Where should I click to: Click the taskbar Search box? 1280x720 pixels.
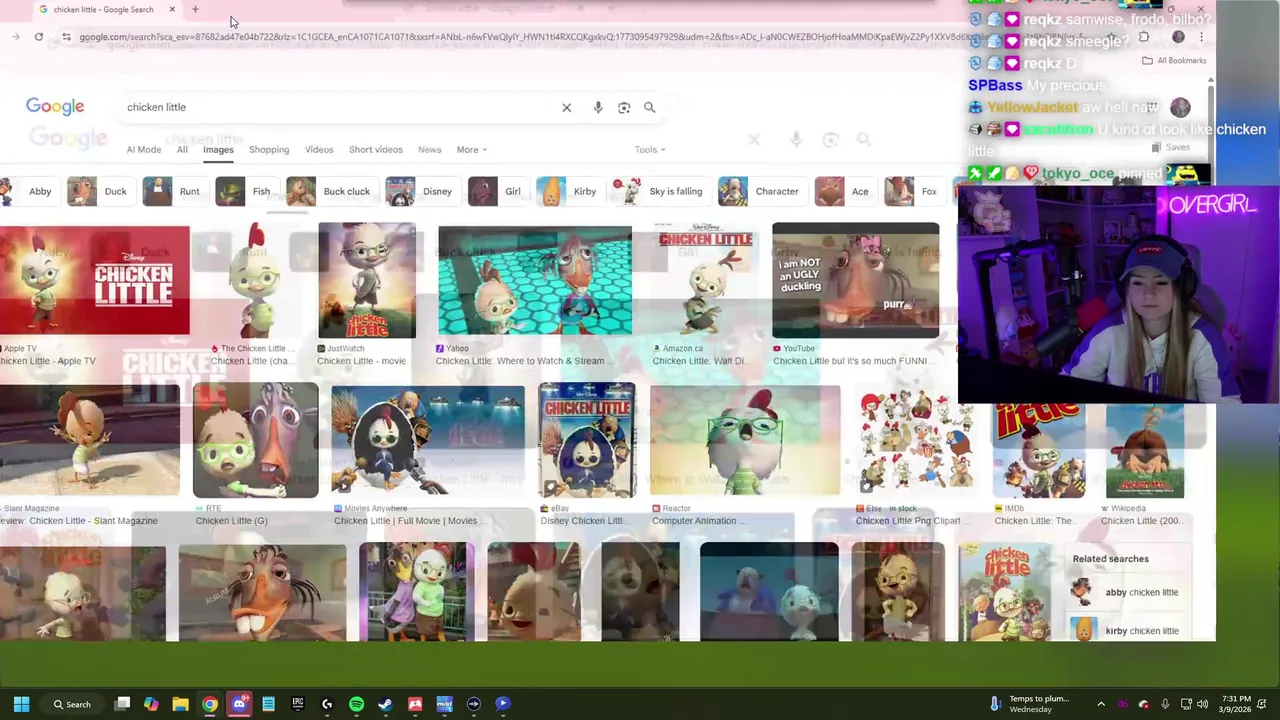point(72,704)
